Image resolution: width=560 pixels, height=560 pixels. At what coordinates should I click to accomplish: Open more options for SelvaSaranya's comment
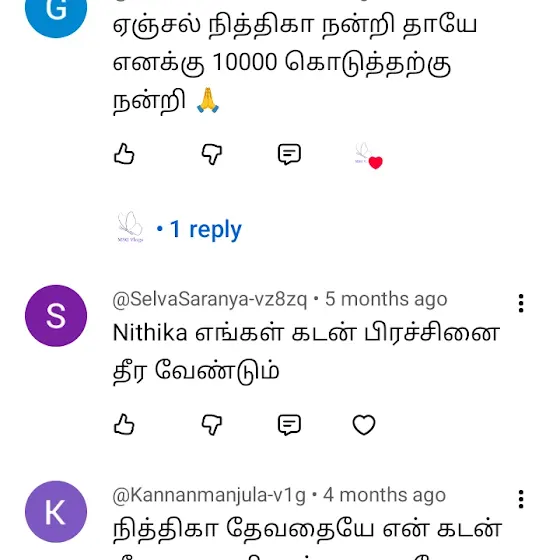point(521,303)
